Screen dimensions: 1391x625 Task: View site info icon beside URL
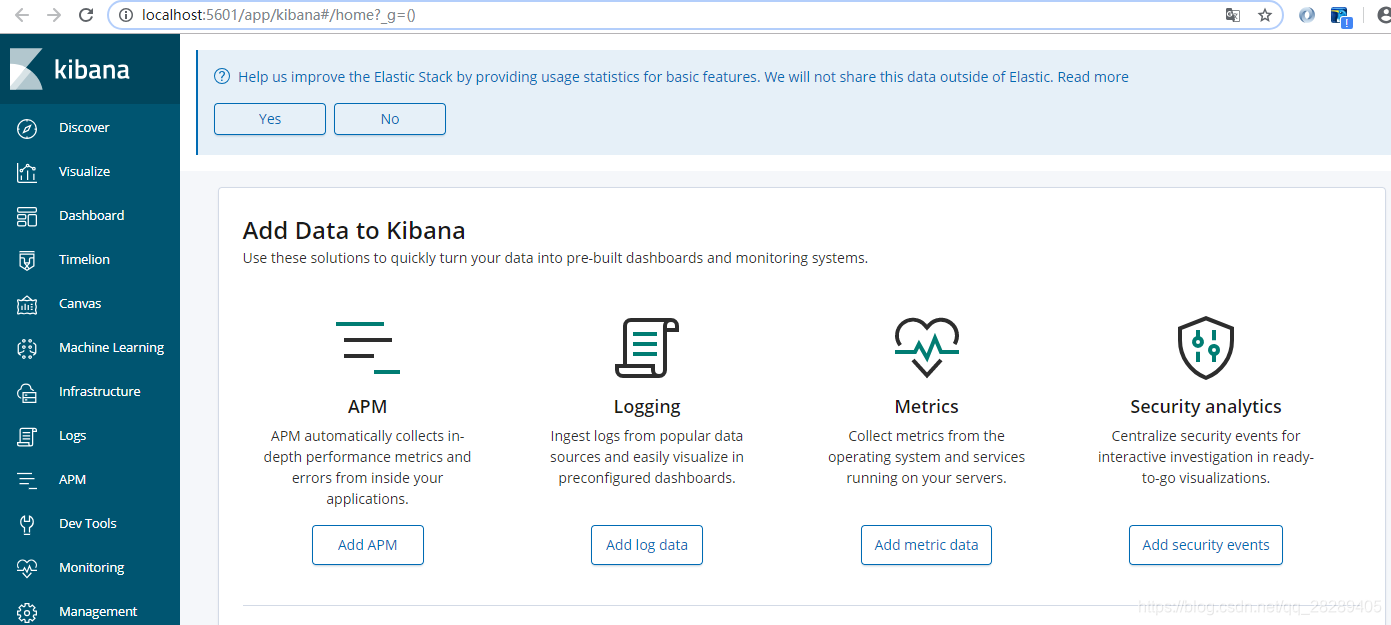click(x=126, y=15)
